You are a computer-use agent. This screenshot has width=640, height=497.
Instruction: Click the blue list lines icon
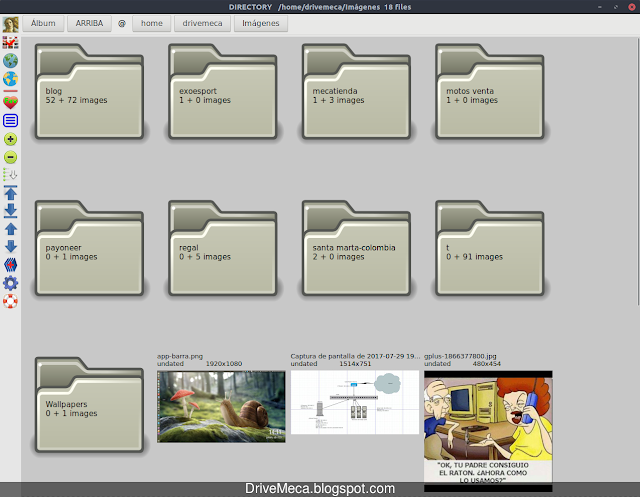[11, 121]
